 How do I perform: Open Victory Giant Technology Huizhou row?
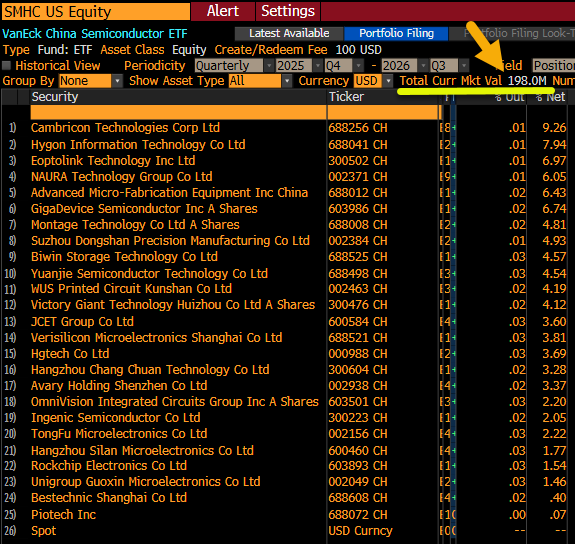173,305
